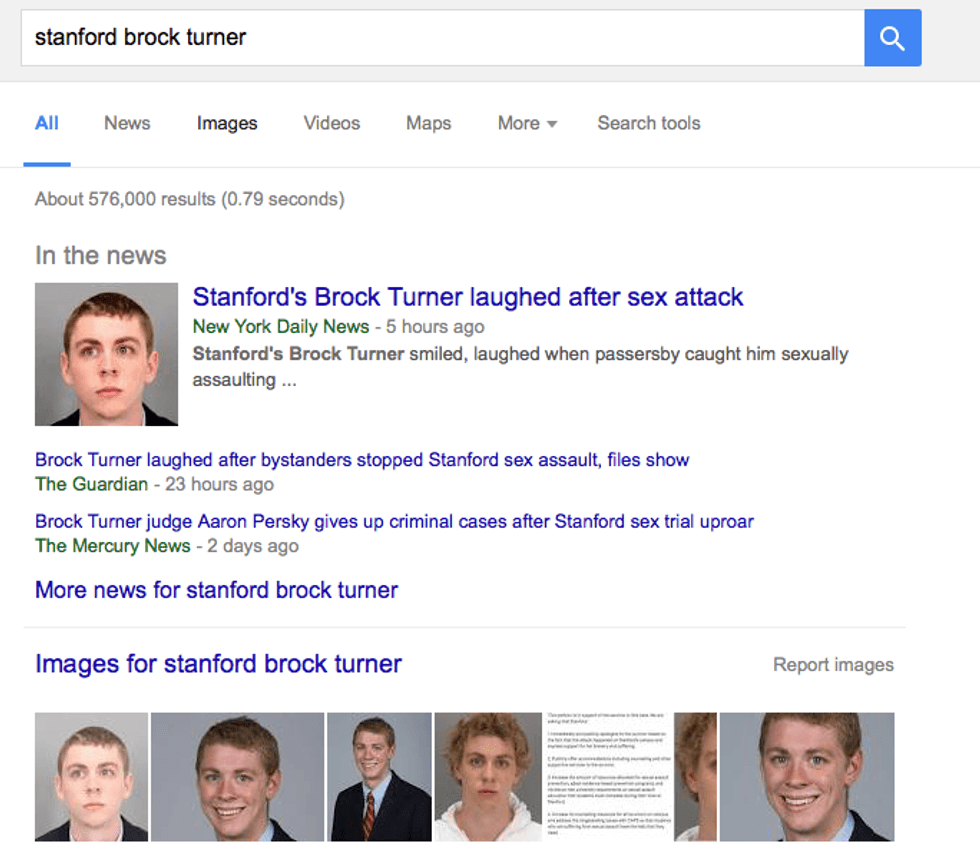Open the last smiling portrait image result
The height and width of the screenshot is (860, 980).
click(807, 777)
